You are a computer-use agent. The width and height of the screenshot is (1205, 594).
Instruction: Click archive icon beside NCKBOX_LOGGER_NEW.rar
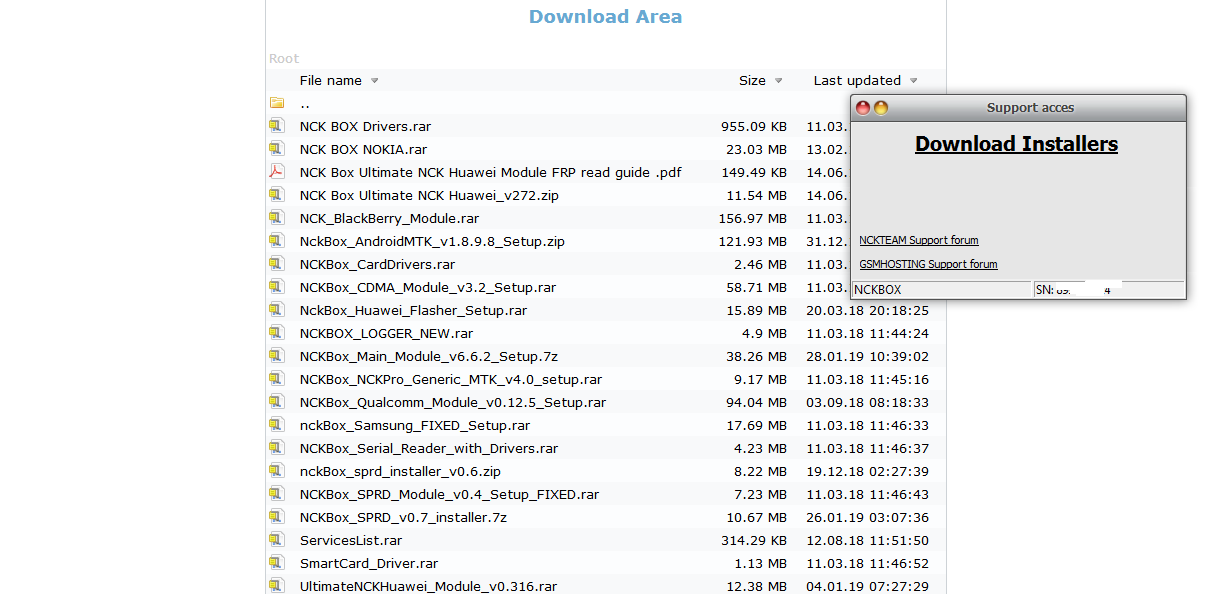(x=277, y=333)
